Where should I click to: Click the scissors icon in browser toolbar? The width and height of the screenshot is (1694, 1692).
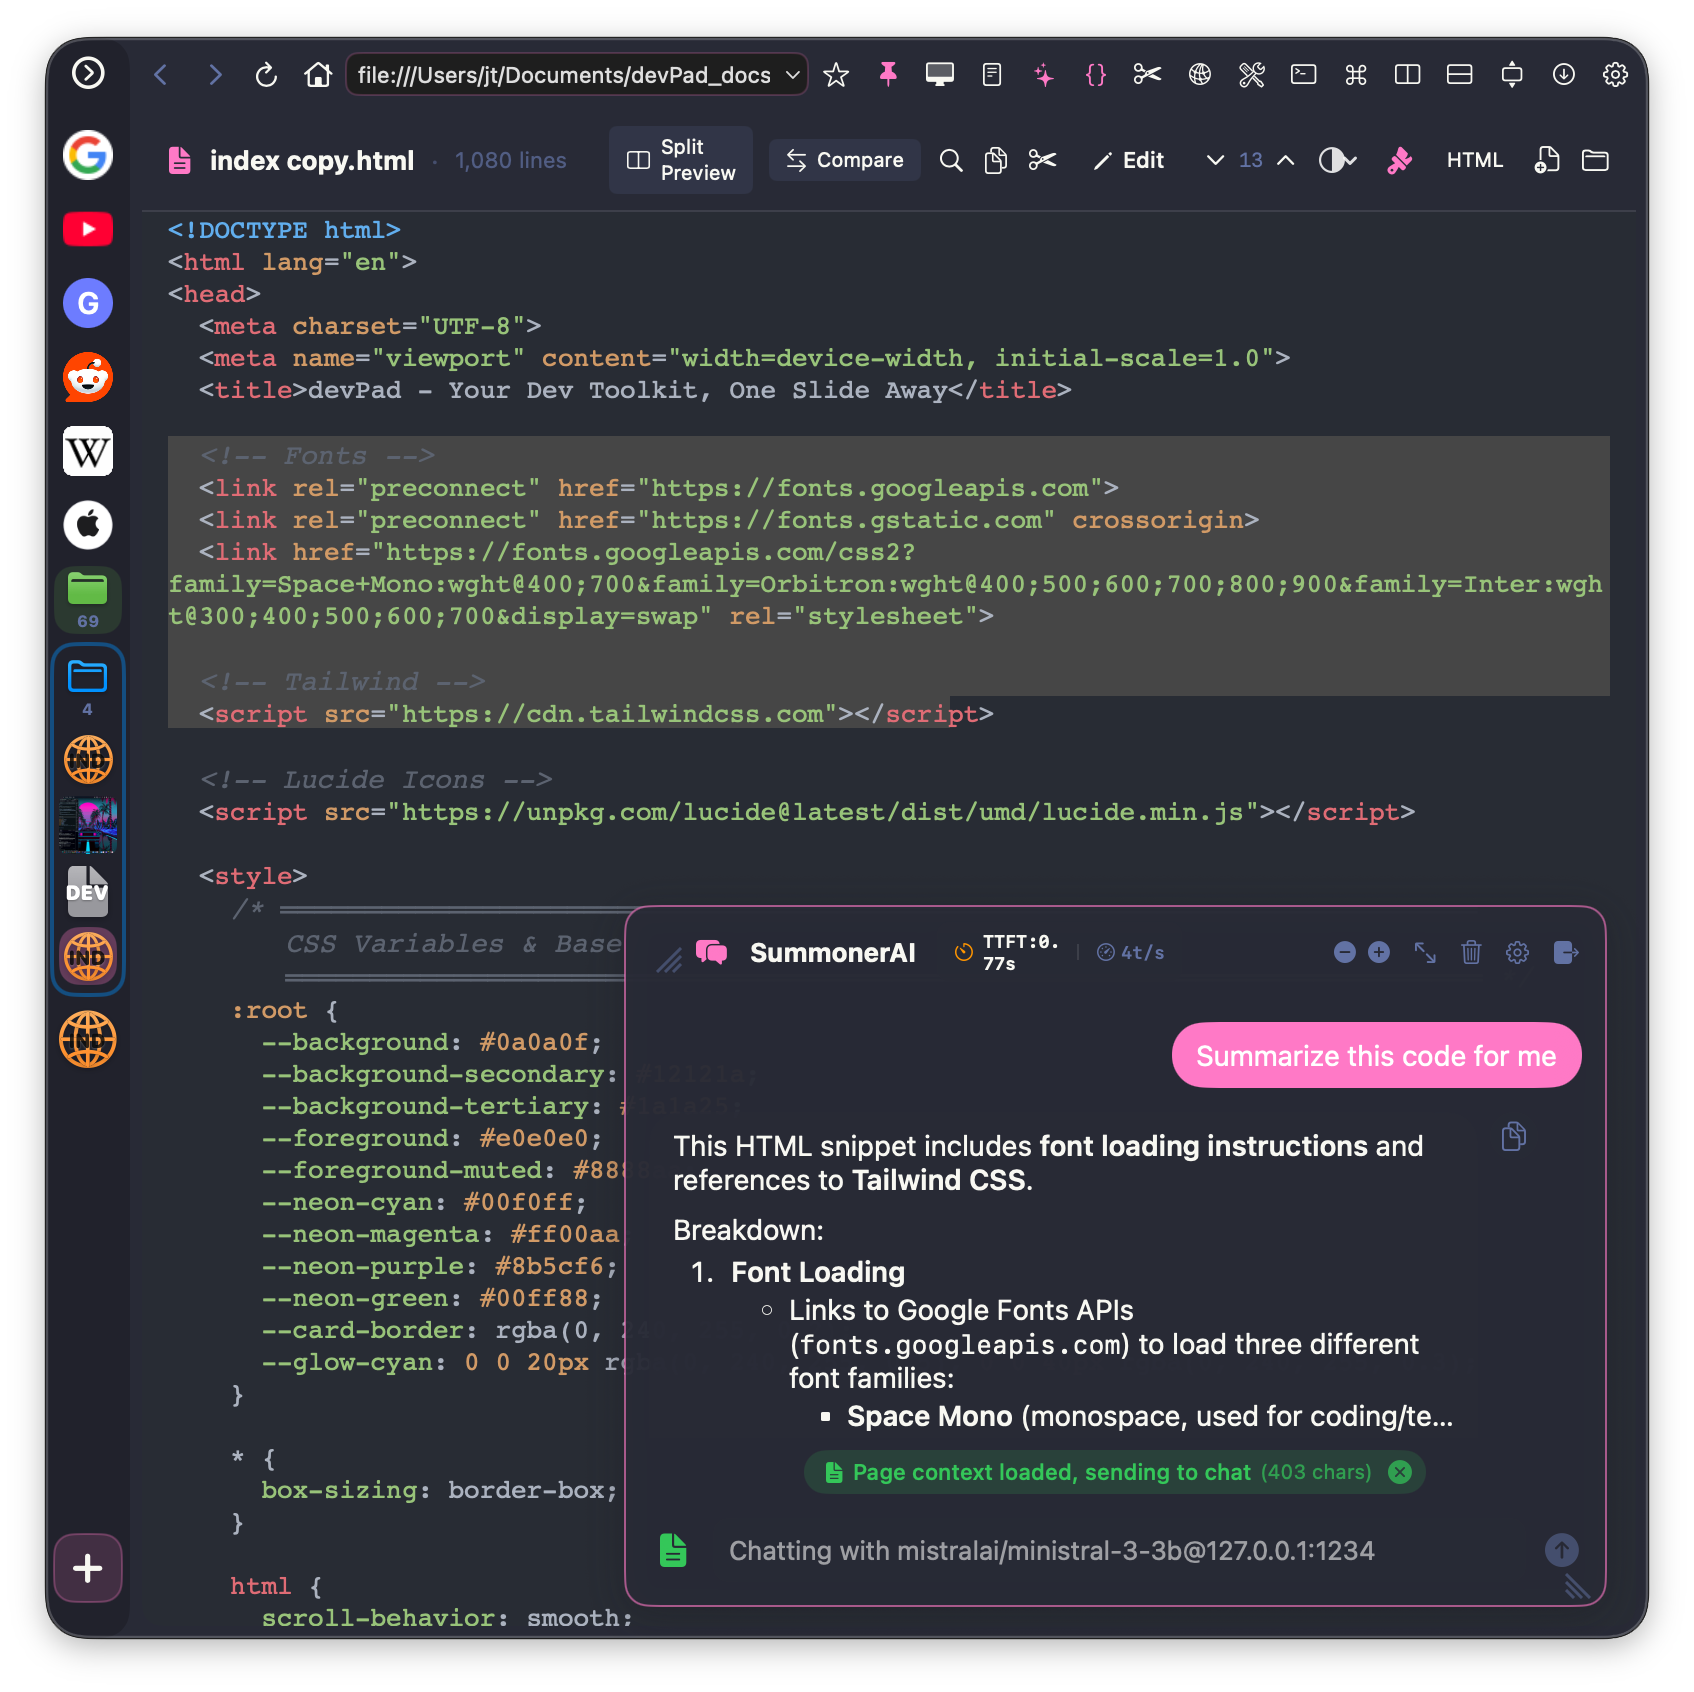click(1147, 75)
